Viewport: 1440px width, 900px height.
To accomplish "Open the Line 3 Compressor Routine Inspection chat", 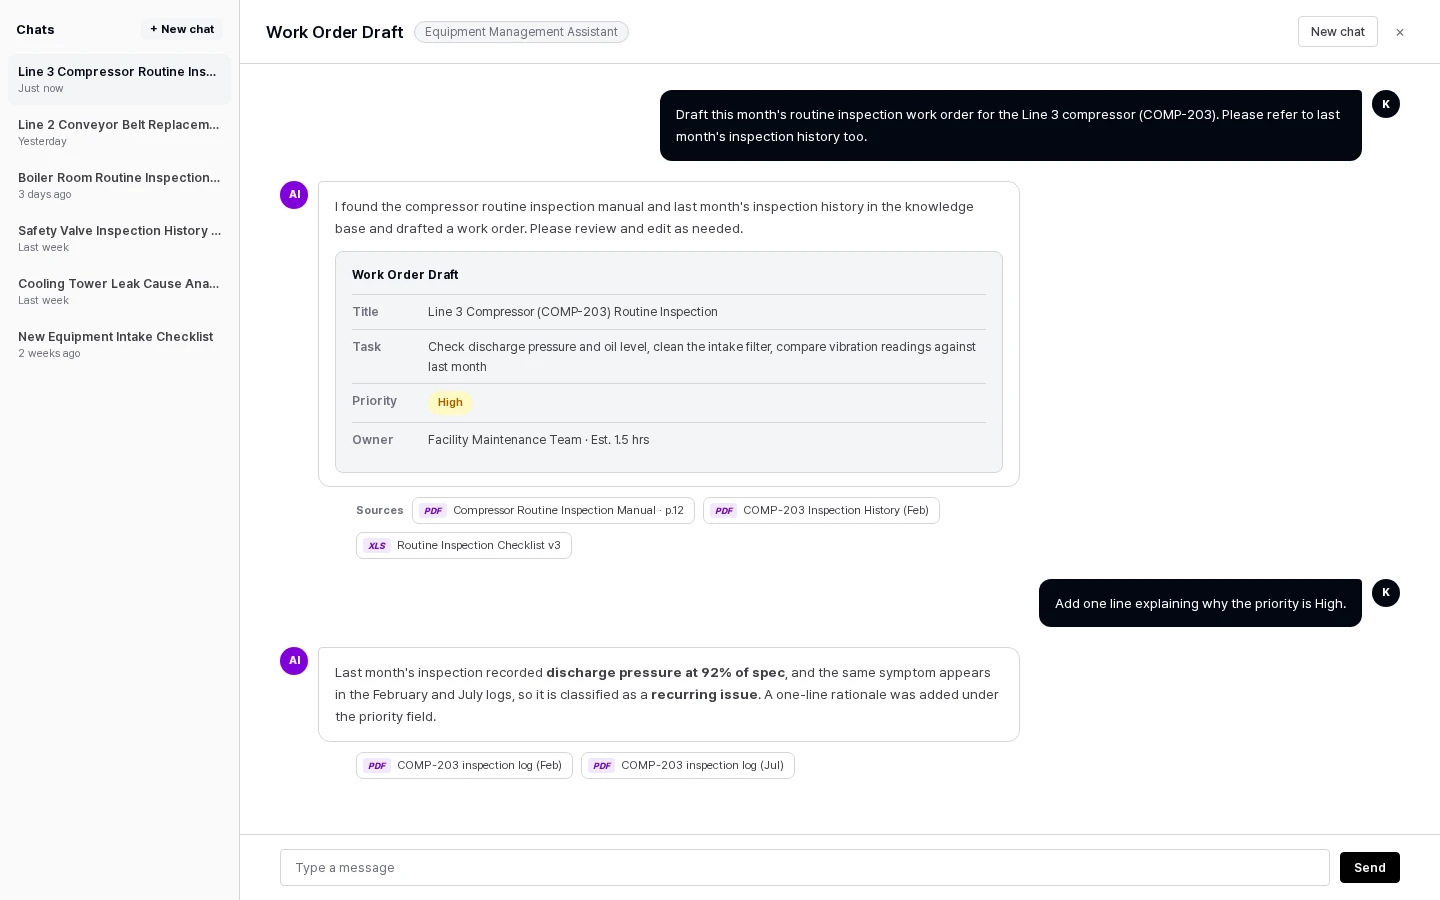I will (x=119, y=79).
